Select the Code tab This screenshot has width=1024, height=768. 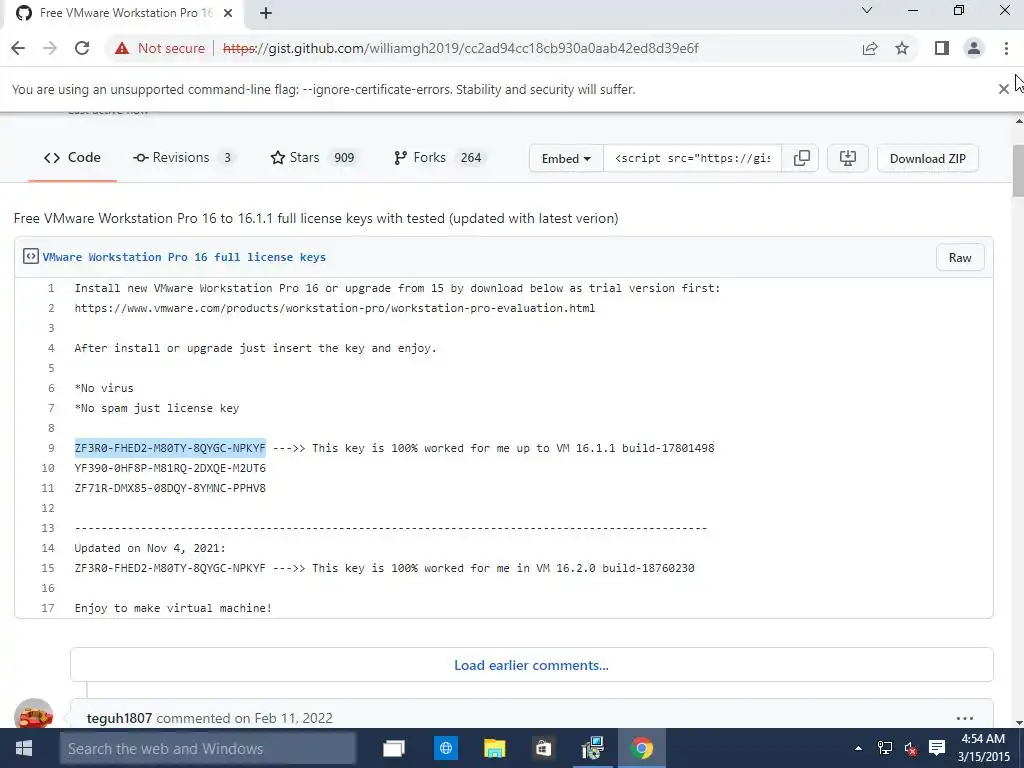click(x=72, y=157)
